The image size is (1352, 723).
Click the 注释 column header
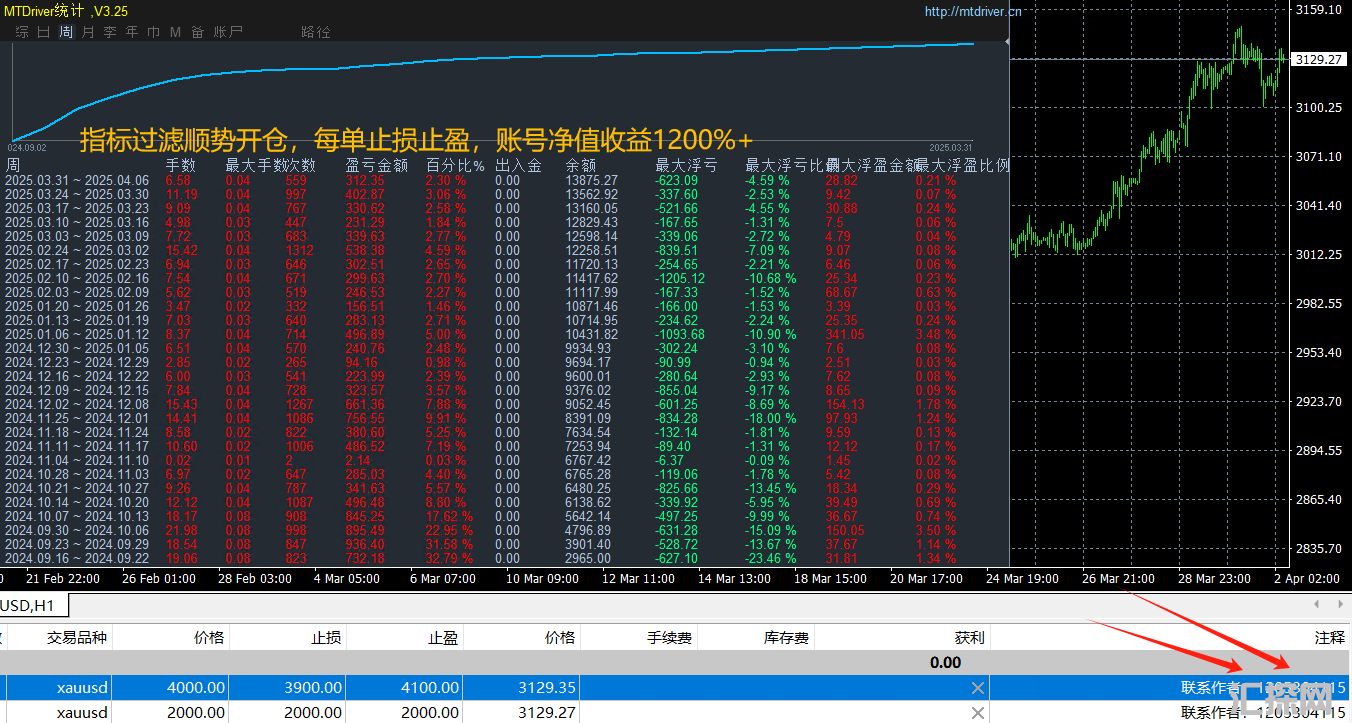pos(1329,637)
